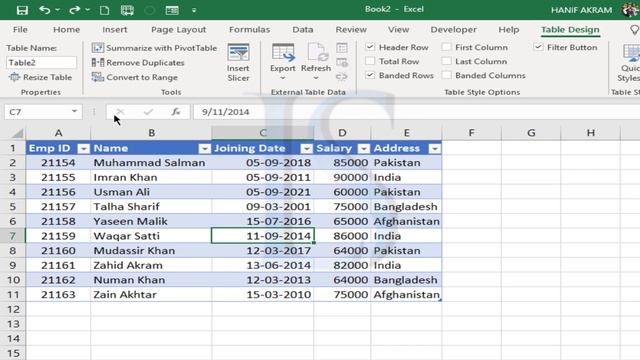Viewport: 640px width, 360px height.
Task: Select the cell with Numan Khan
Action: click(151, 280)
